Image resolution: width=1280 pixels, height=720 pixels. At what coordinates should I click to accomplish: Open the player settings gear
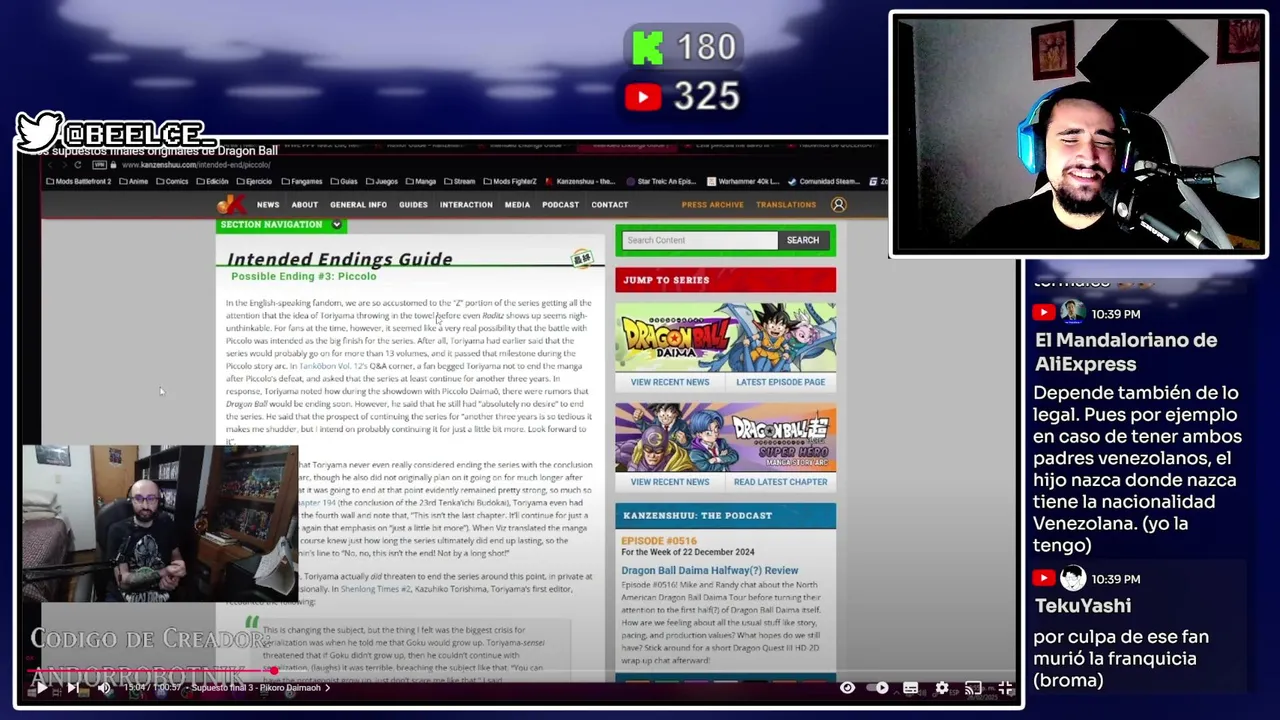[942, 688]
